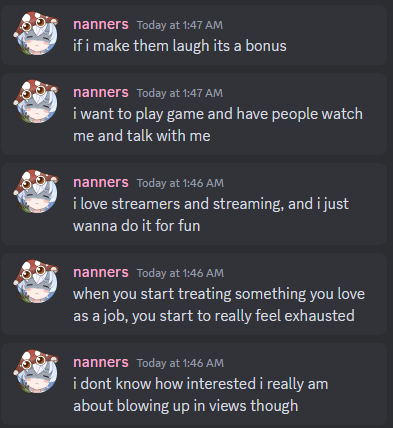This screenshot has width=393, height=428.
Task: Click message 'i want to play game and have people watch'
Action: 218,114
